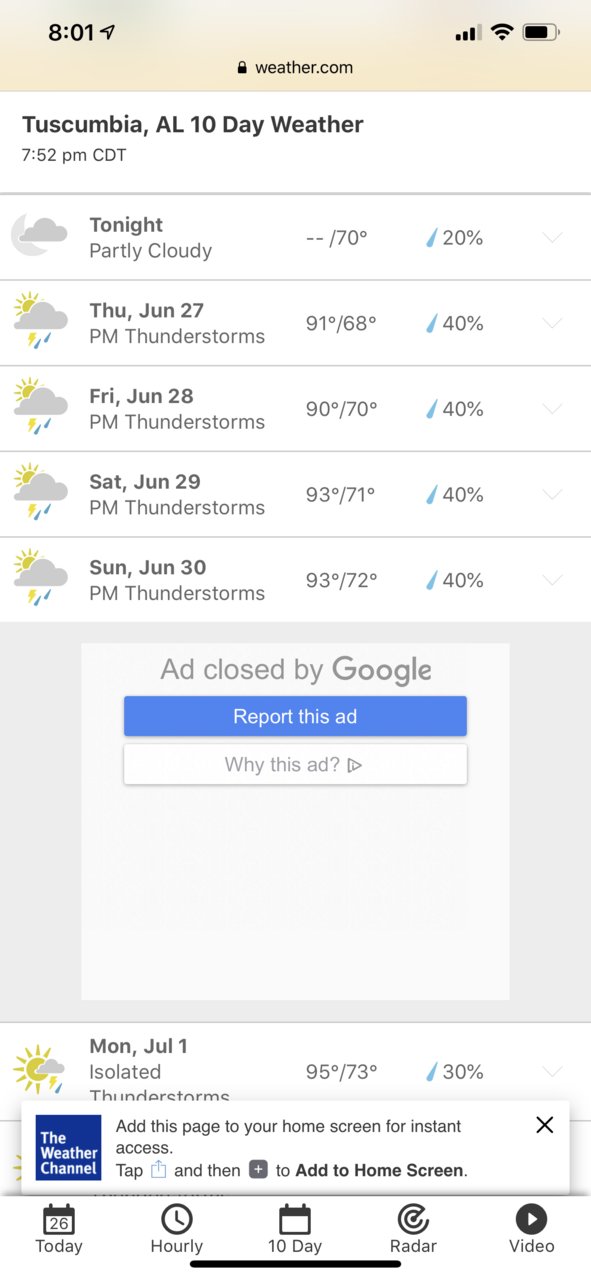Click the Report this ad button
The height and width of the screenshot is (1279, 591).
point(295,716)
